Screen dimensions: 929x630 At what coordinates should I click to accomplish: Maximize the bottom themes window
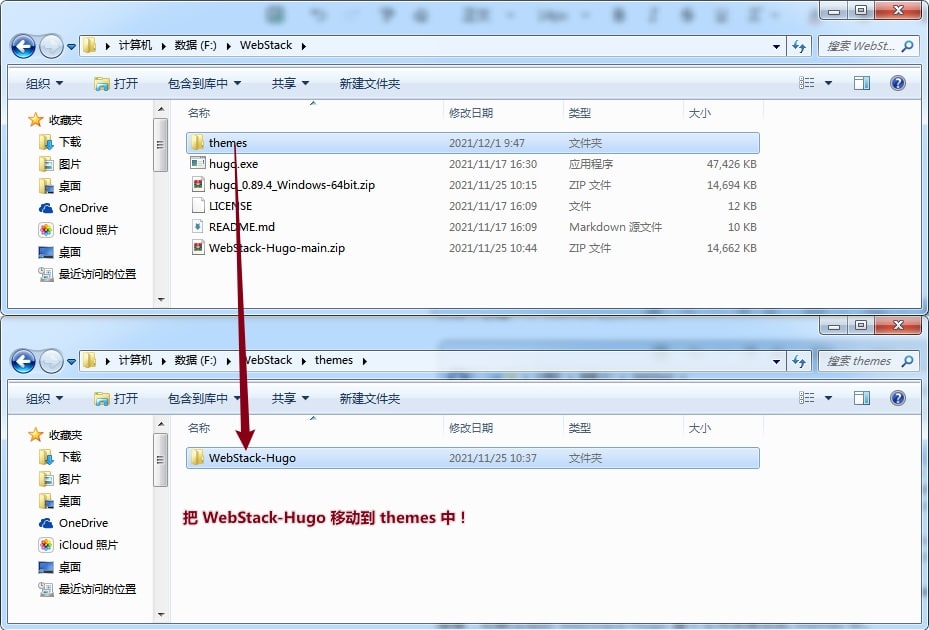coord(861,325)
